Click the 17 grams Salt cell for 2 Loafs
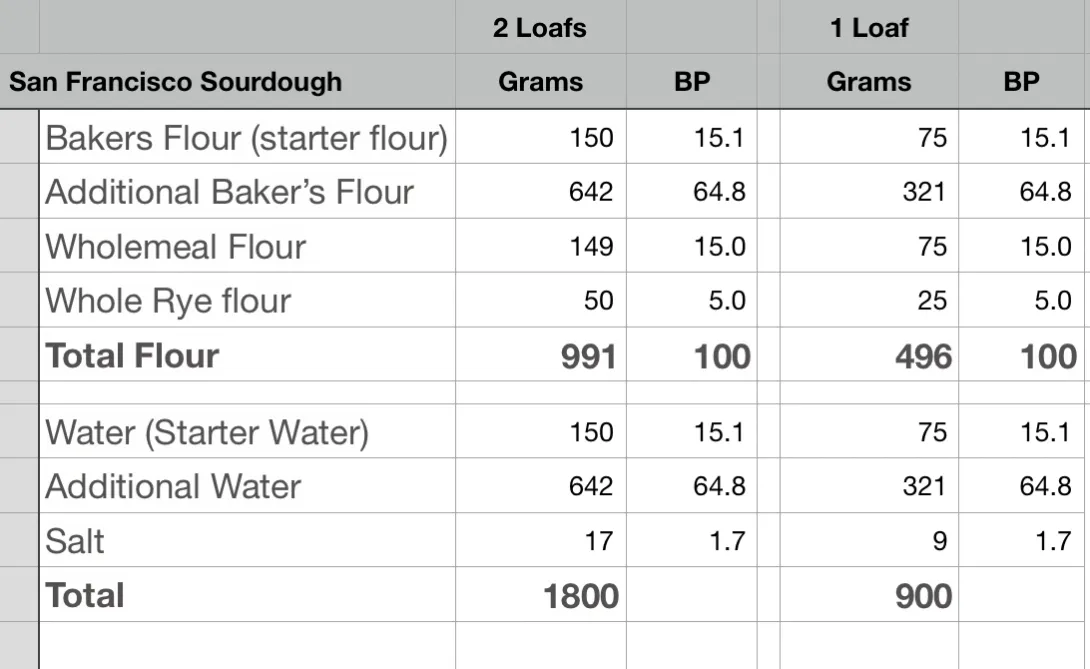This screenshot has width=1090, height=669. point(600,541)
